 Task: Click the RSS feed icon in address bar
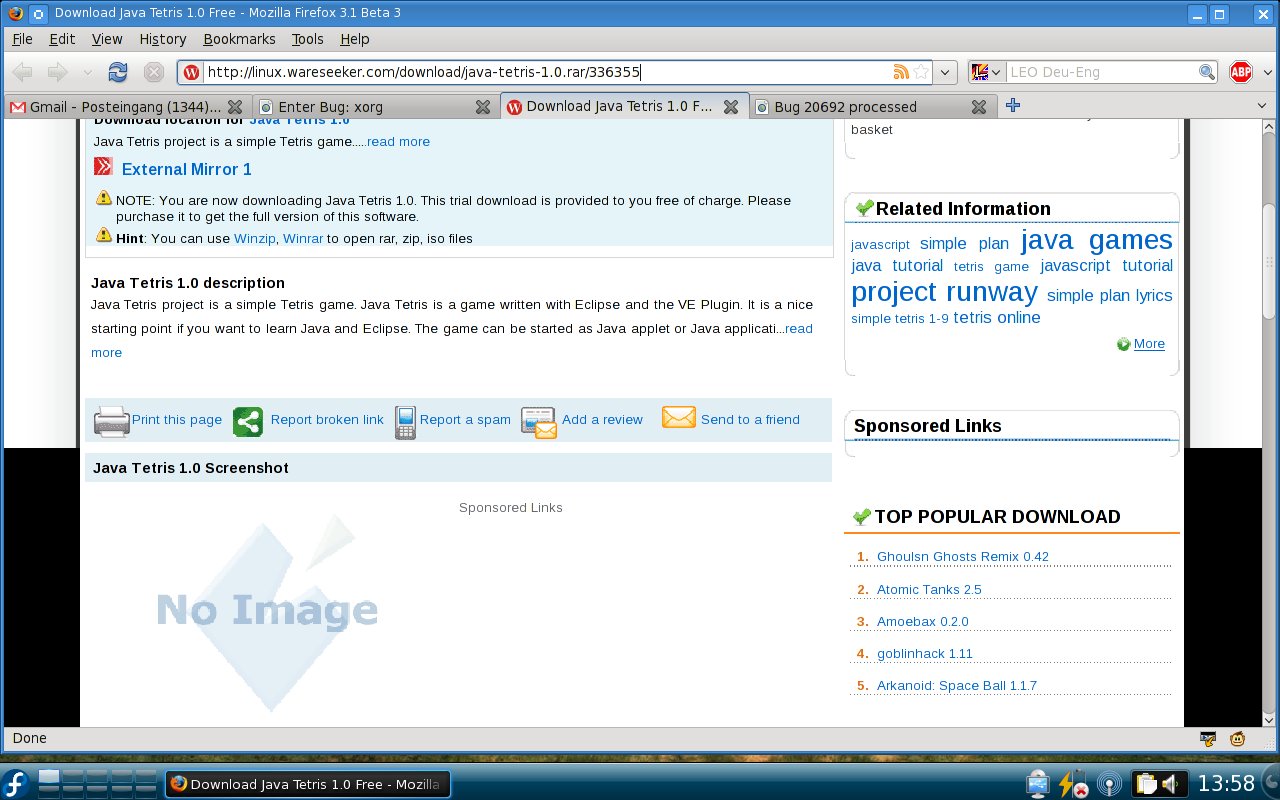[x=901, y=72]
